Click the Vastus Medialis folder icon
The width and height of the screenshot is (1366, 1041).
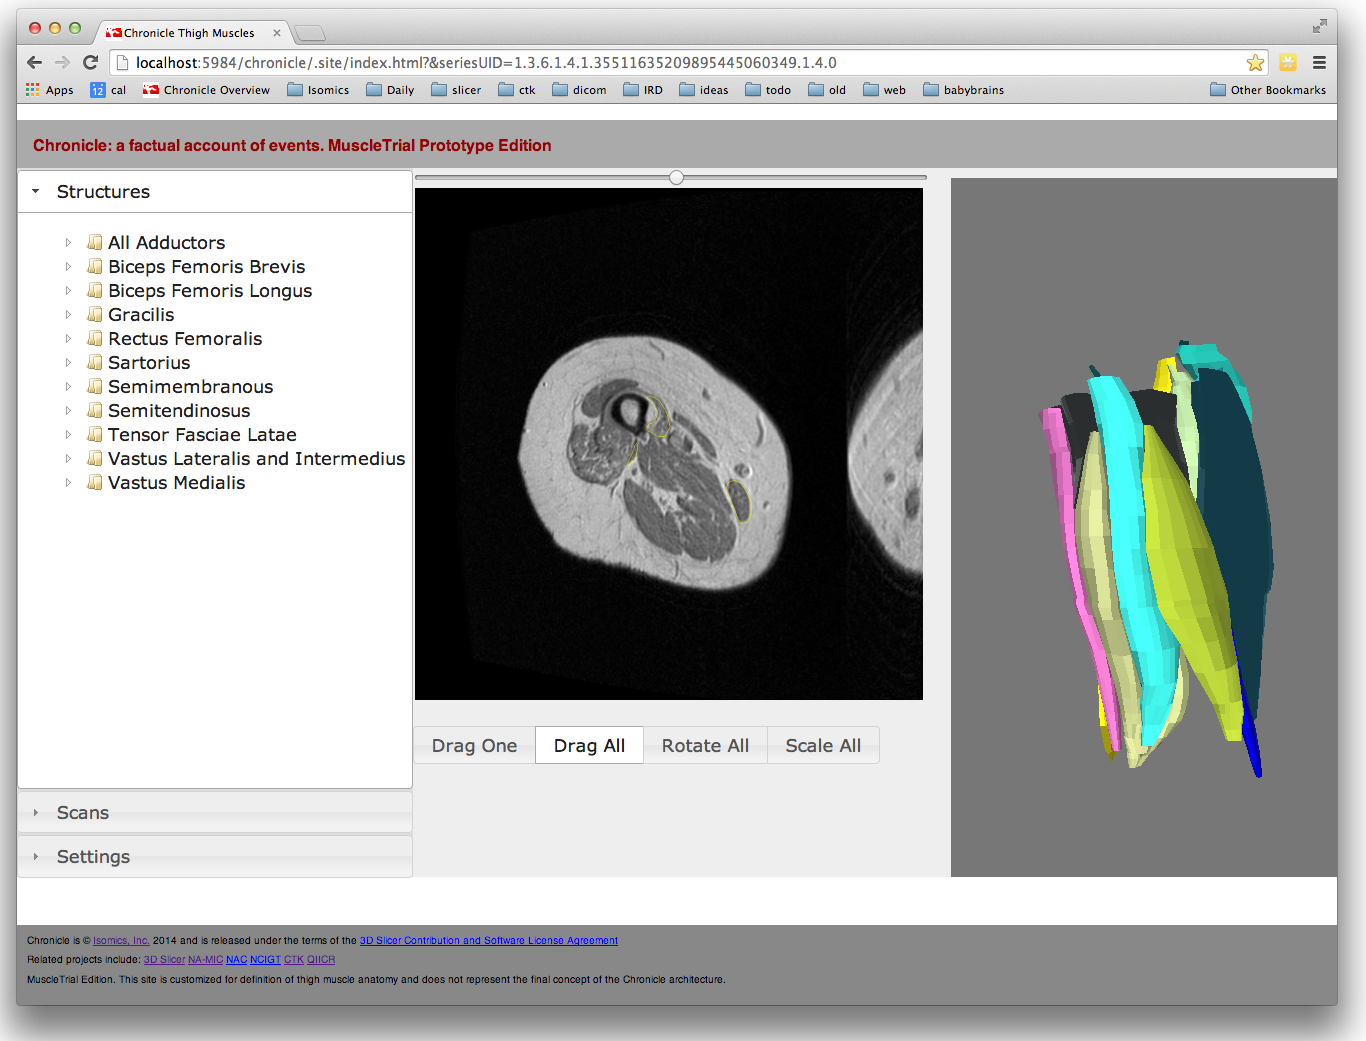tap(95, 483)
